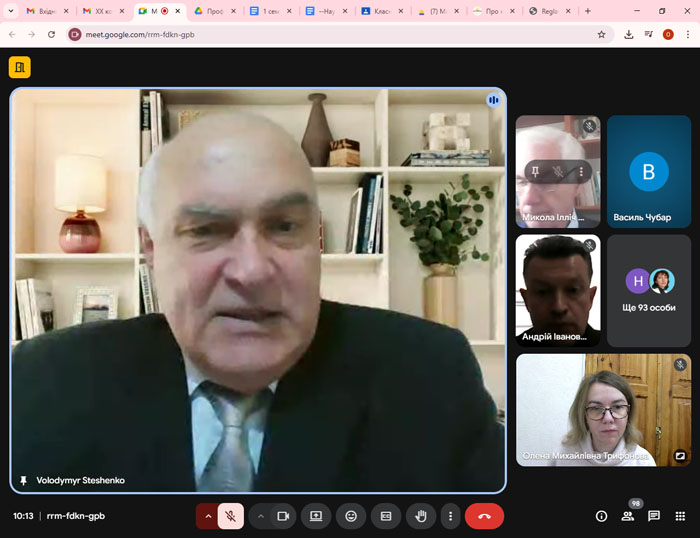Open the 'Ще 93 особи' participants tile
Screen dimensions: 700x538
pos(649,291)
